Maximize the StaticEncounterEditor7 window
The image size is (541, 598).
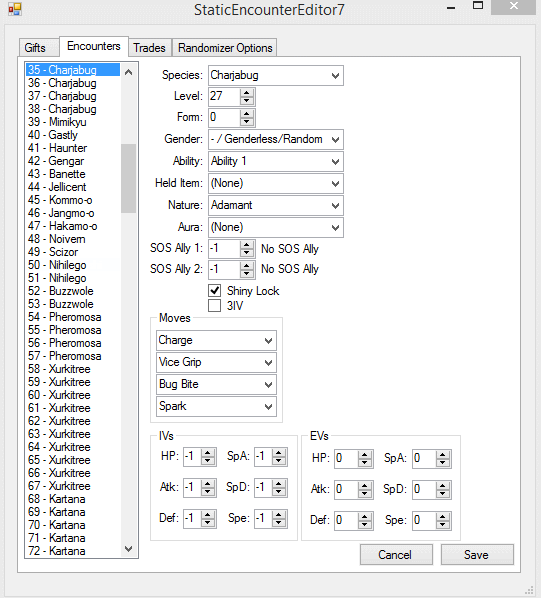point(478,6)
